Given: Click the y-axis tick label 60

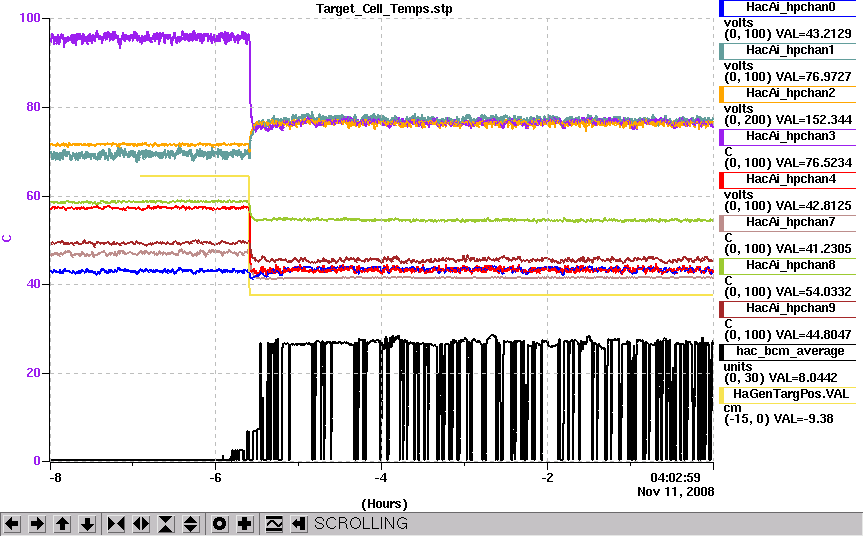Looking at the screenshot, I should [34, 196].
